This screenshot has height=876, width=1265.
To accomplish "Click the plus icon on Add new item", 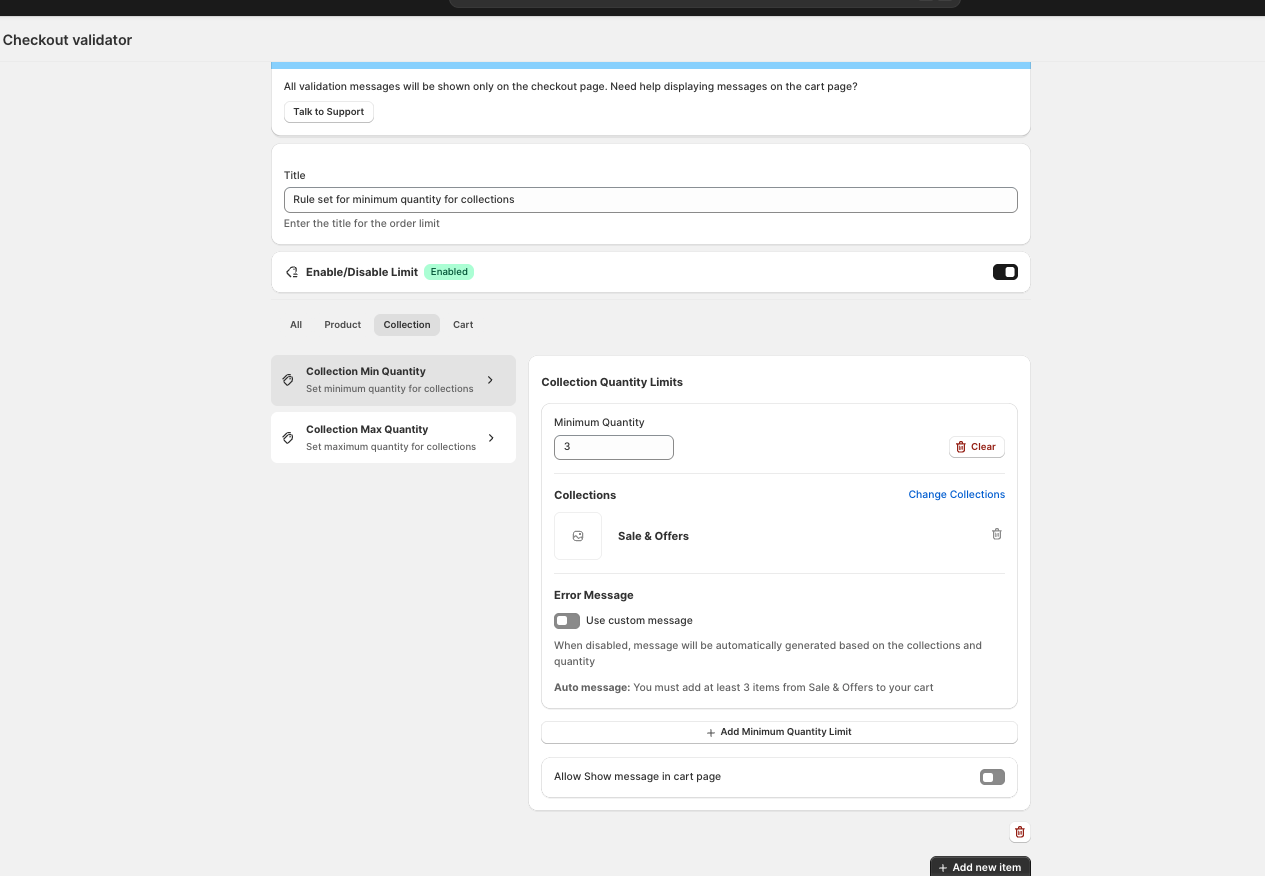I will 945,866.
